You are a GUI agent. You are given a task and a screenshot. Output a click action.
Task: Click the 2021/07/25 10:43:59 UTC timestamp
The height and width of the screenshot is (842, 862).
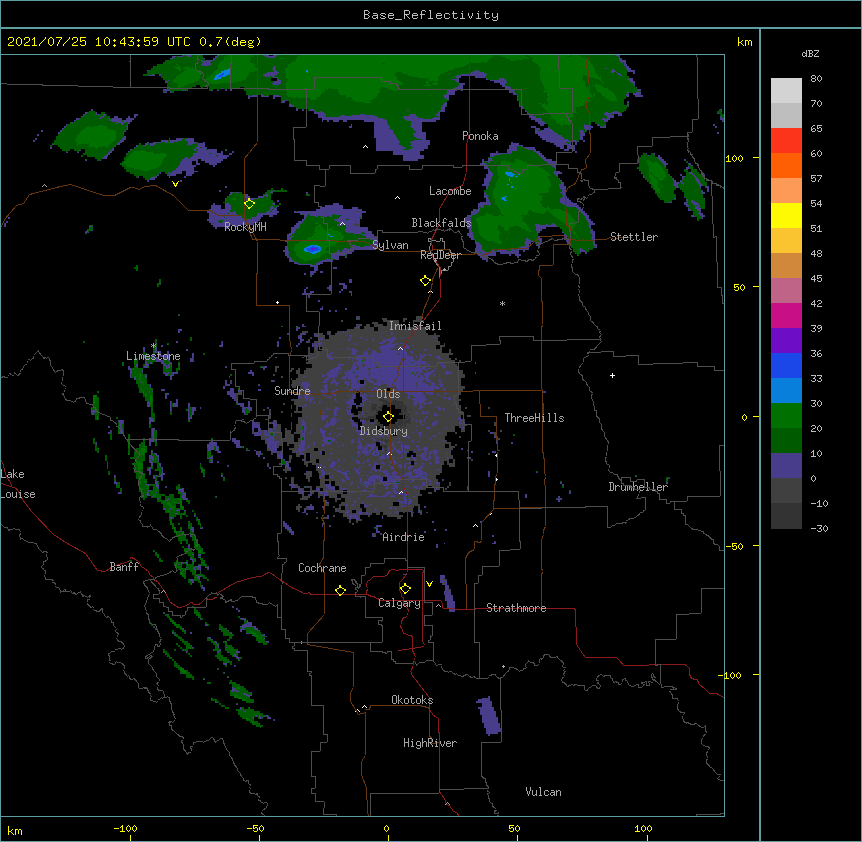click(x=99, y=42)
